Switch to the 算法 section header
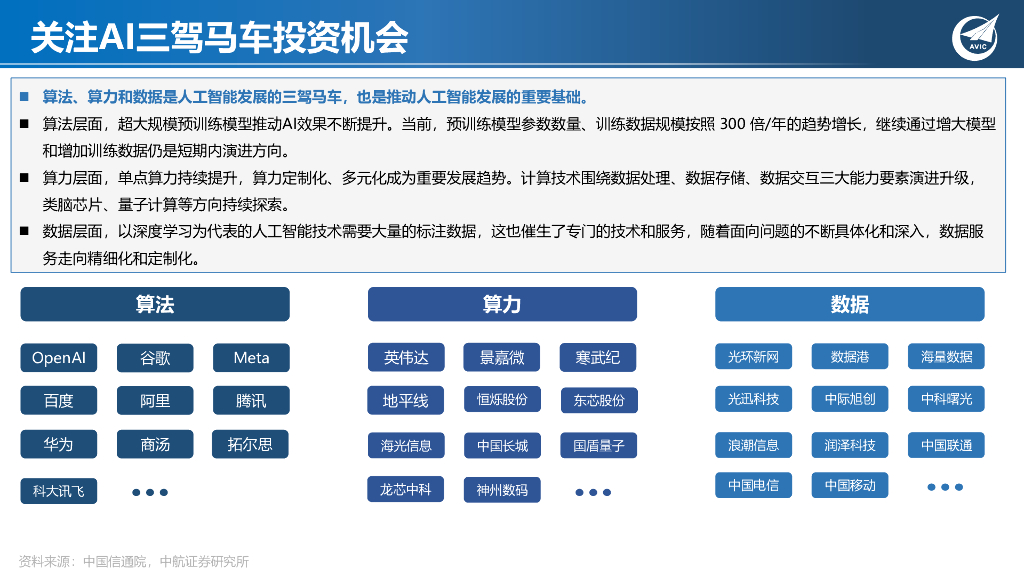 click(154, 303)
